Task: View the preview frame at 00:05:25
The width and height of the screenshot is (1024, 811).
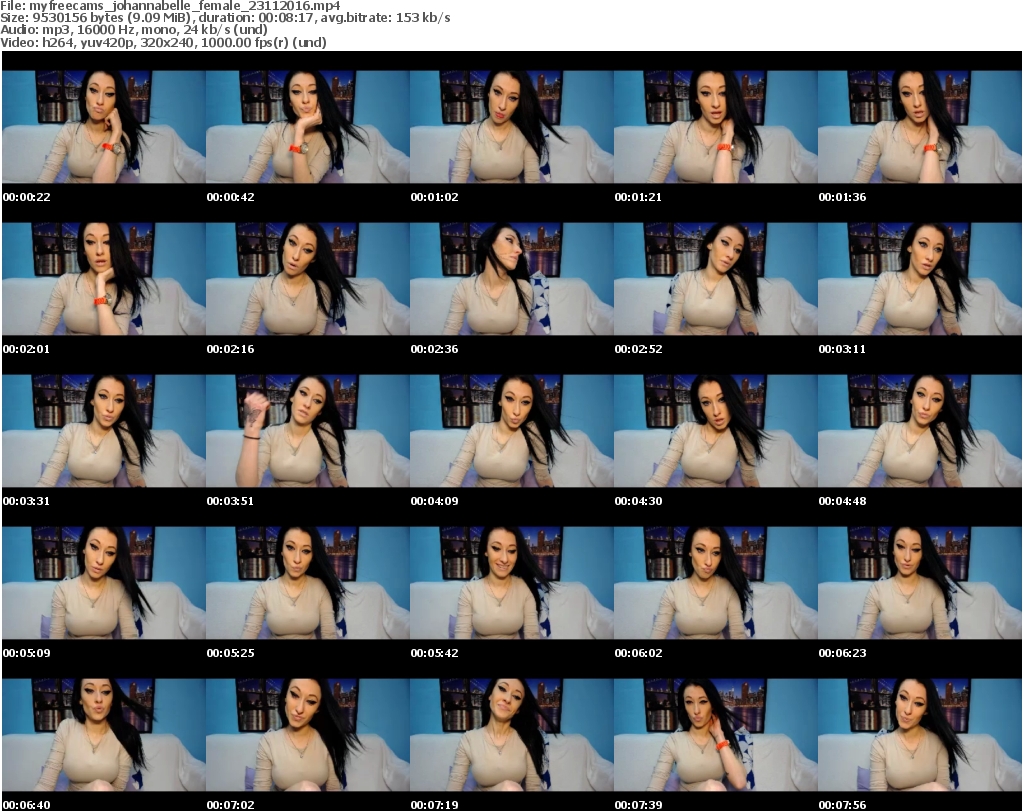Action: coord(308,583)
